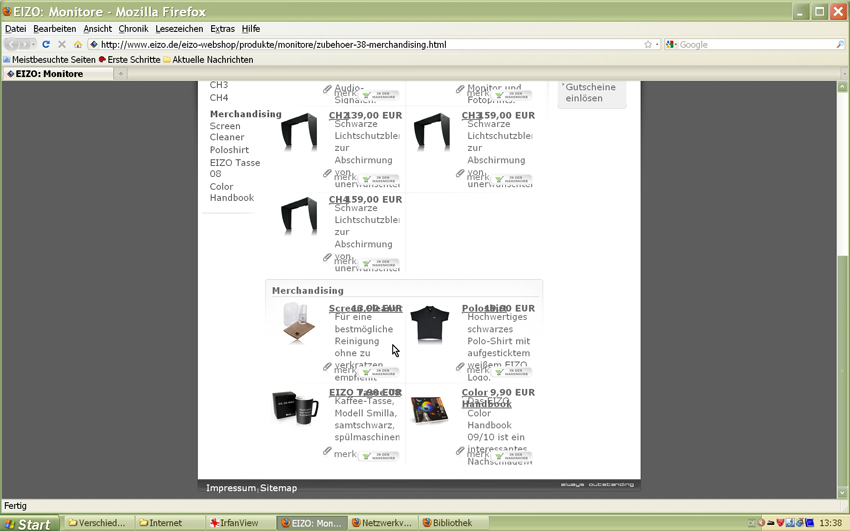850x531 pixels.
Task: Click the Google search input field
Action: (x=756, y=44)
